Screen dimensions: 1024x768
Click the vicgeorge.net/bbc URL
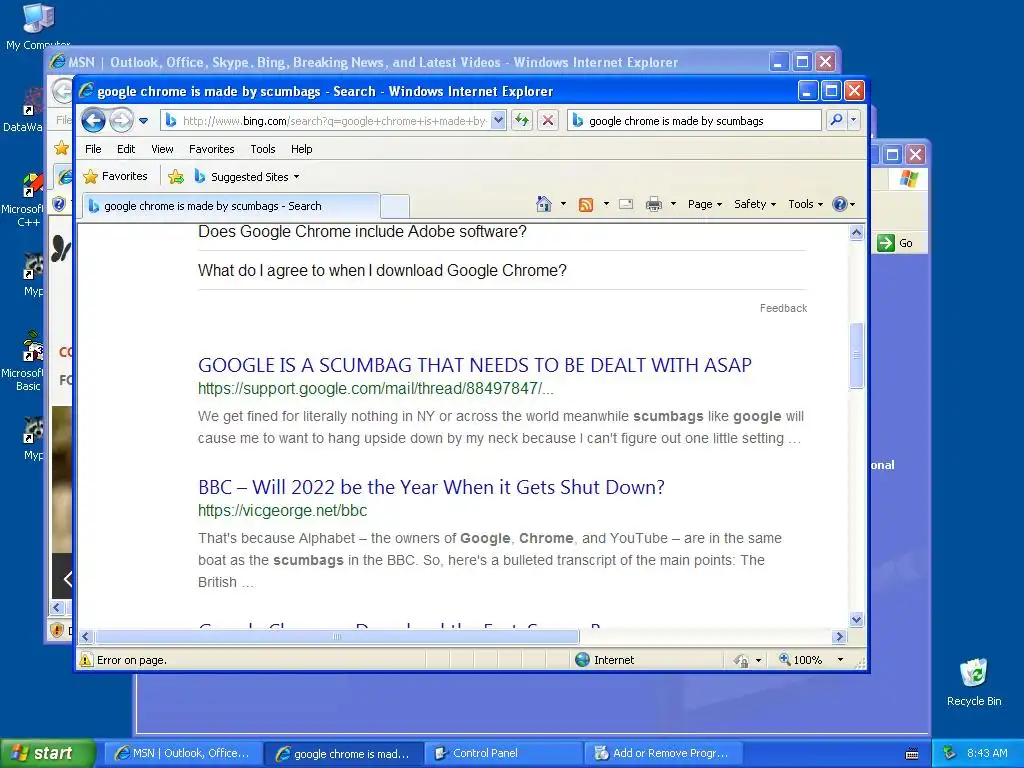pos(282,511)
